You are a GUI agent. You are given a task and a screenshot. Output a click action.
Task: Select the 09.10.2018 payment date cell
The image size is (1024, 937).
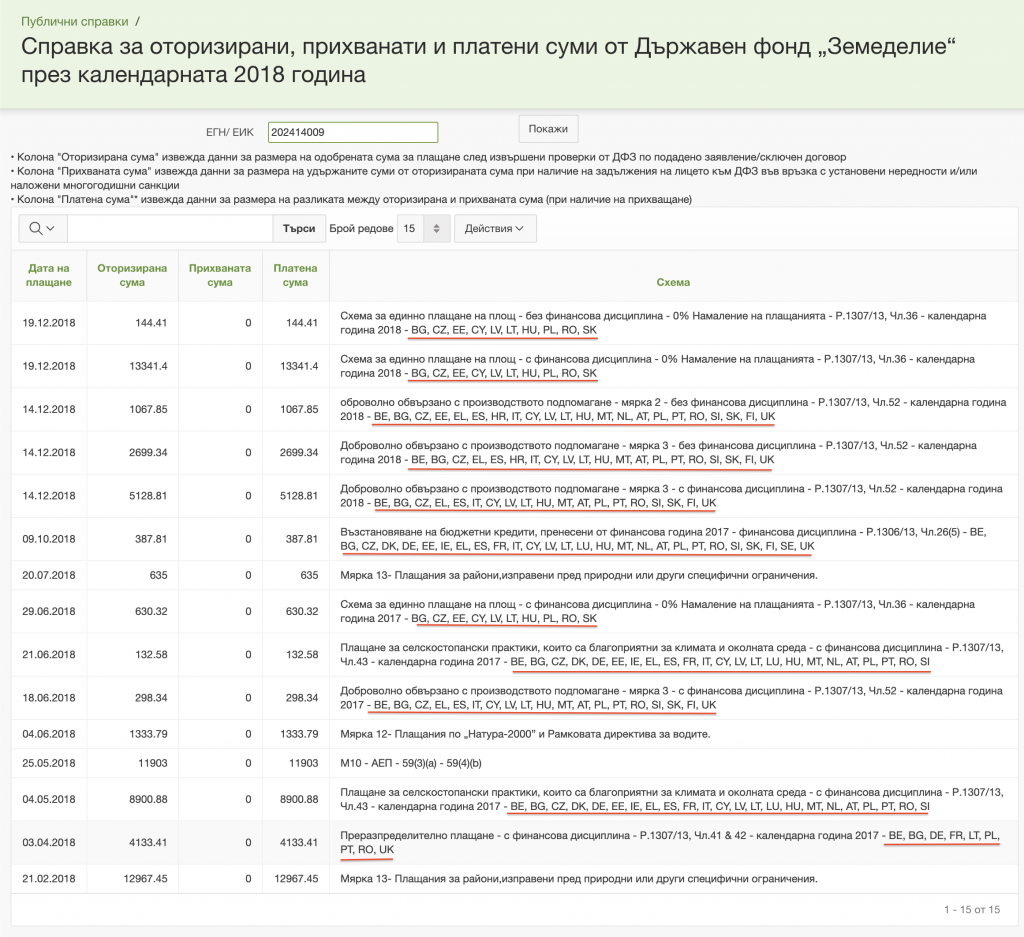click(x=49, y=539)
